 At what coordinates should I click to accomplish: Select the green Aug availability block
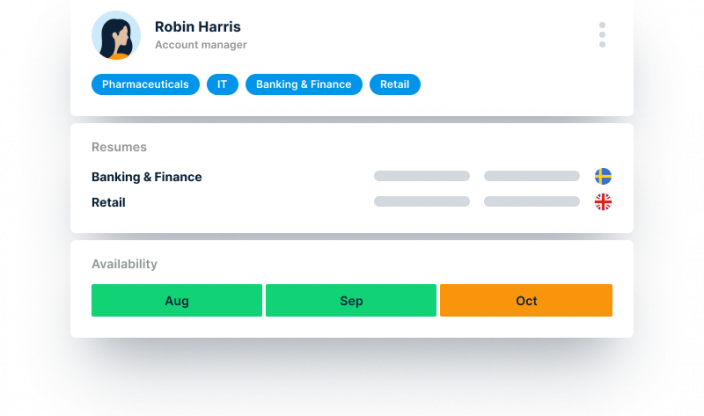point(176,301)
